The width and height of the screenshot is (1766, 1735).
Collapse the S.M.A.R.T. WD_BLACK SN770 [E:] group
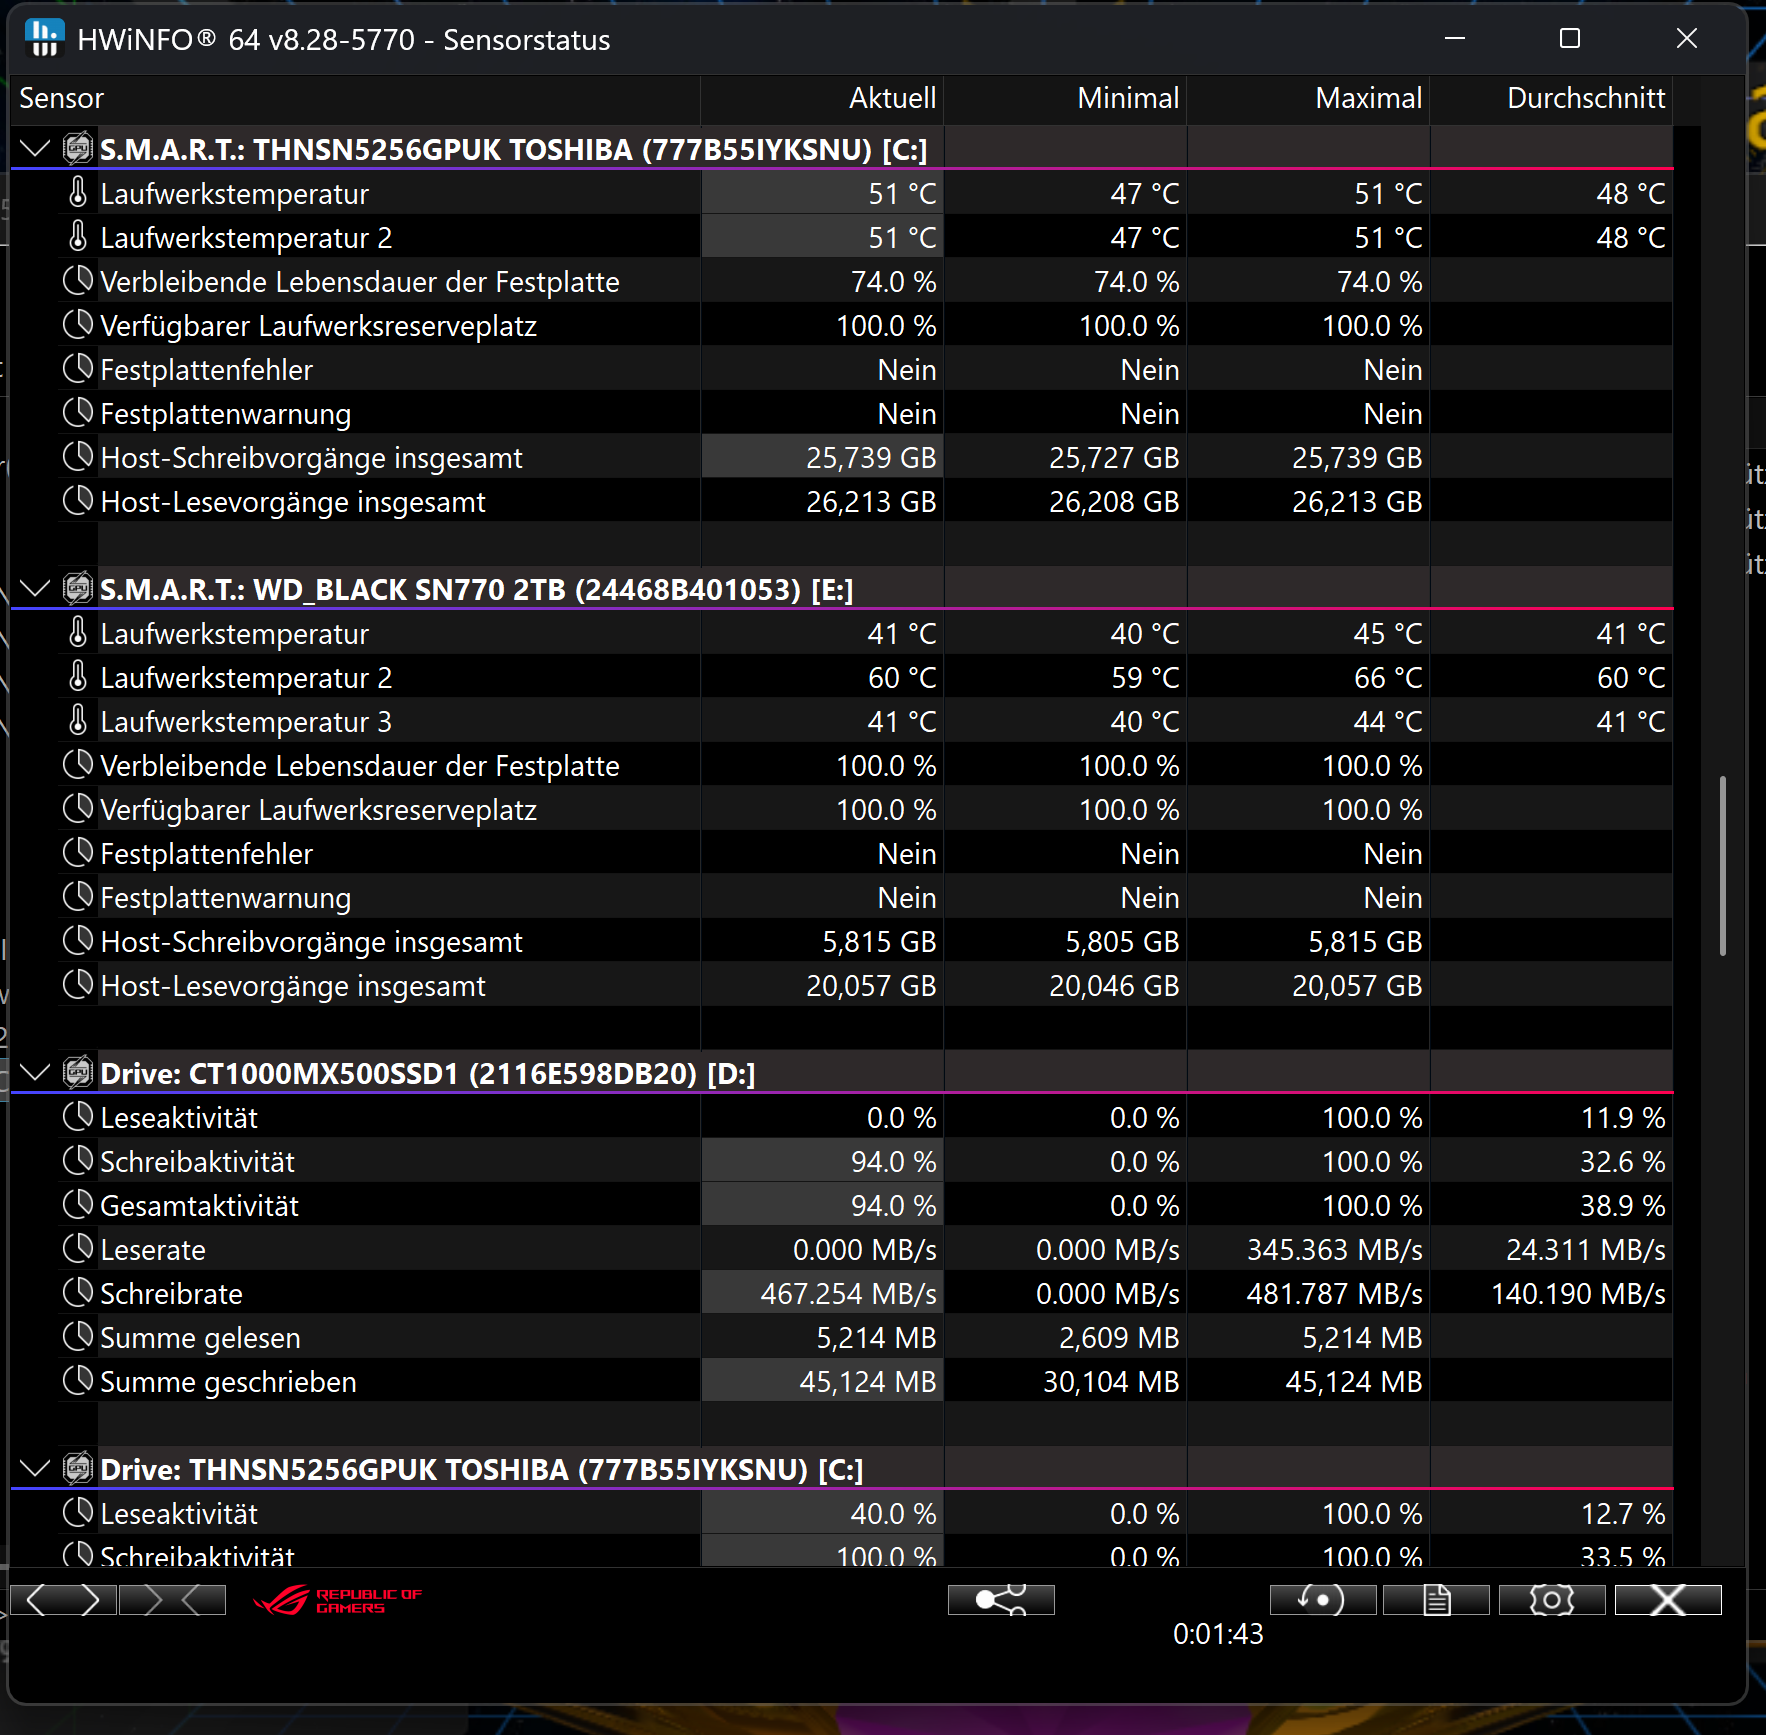(35, 589)
